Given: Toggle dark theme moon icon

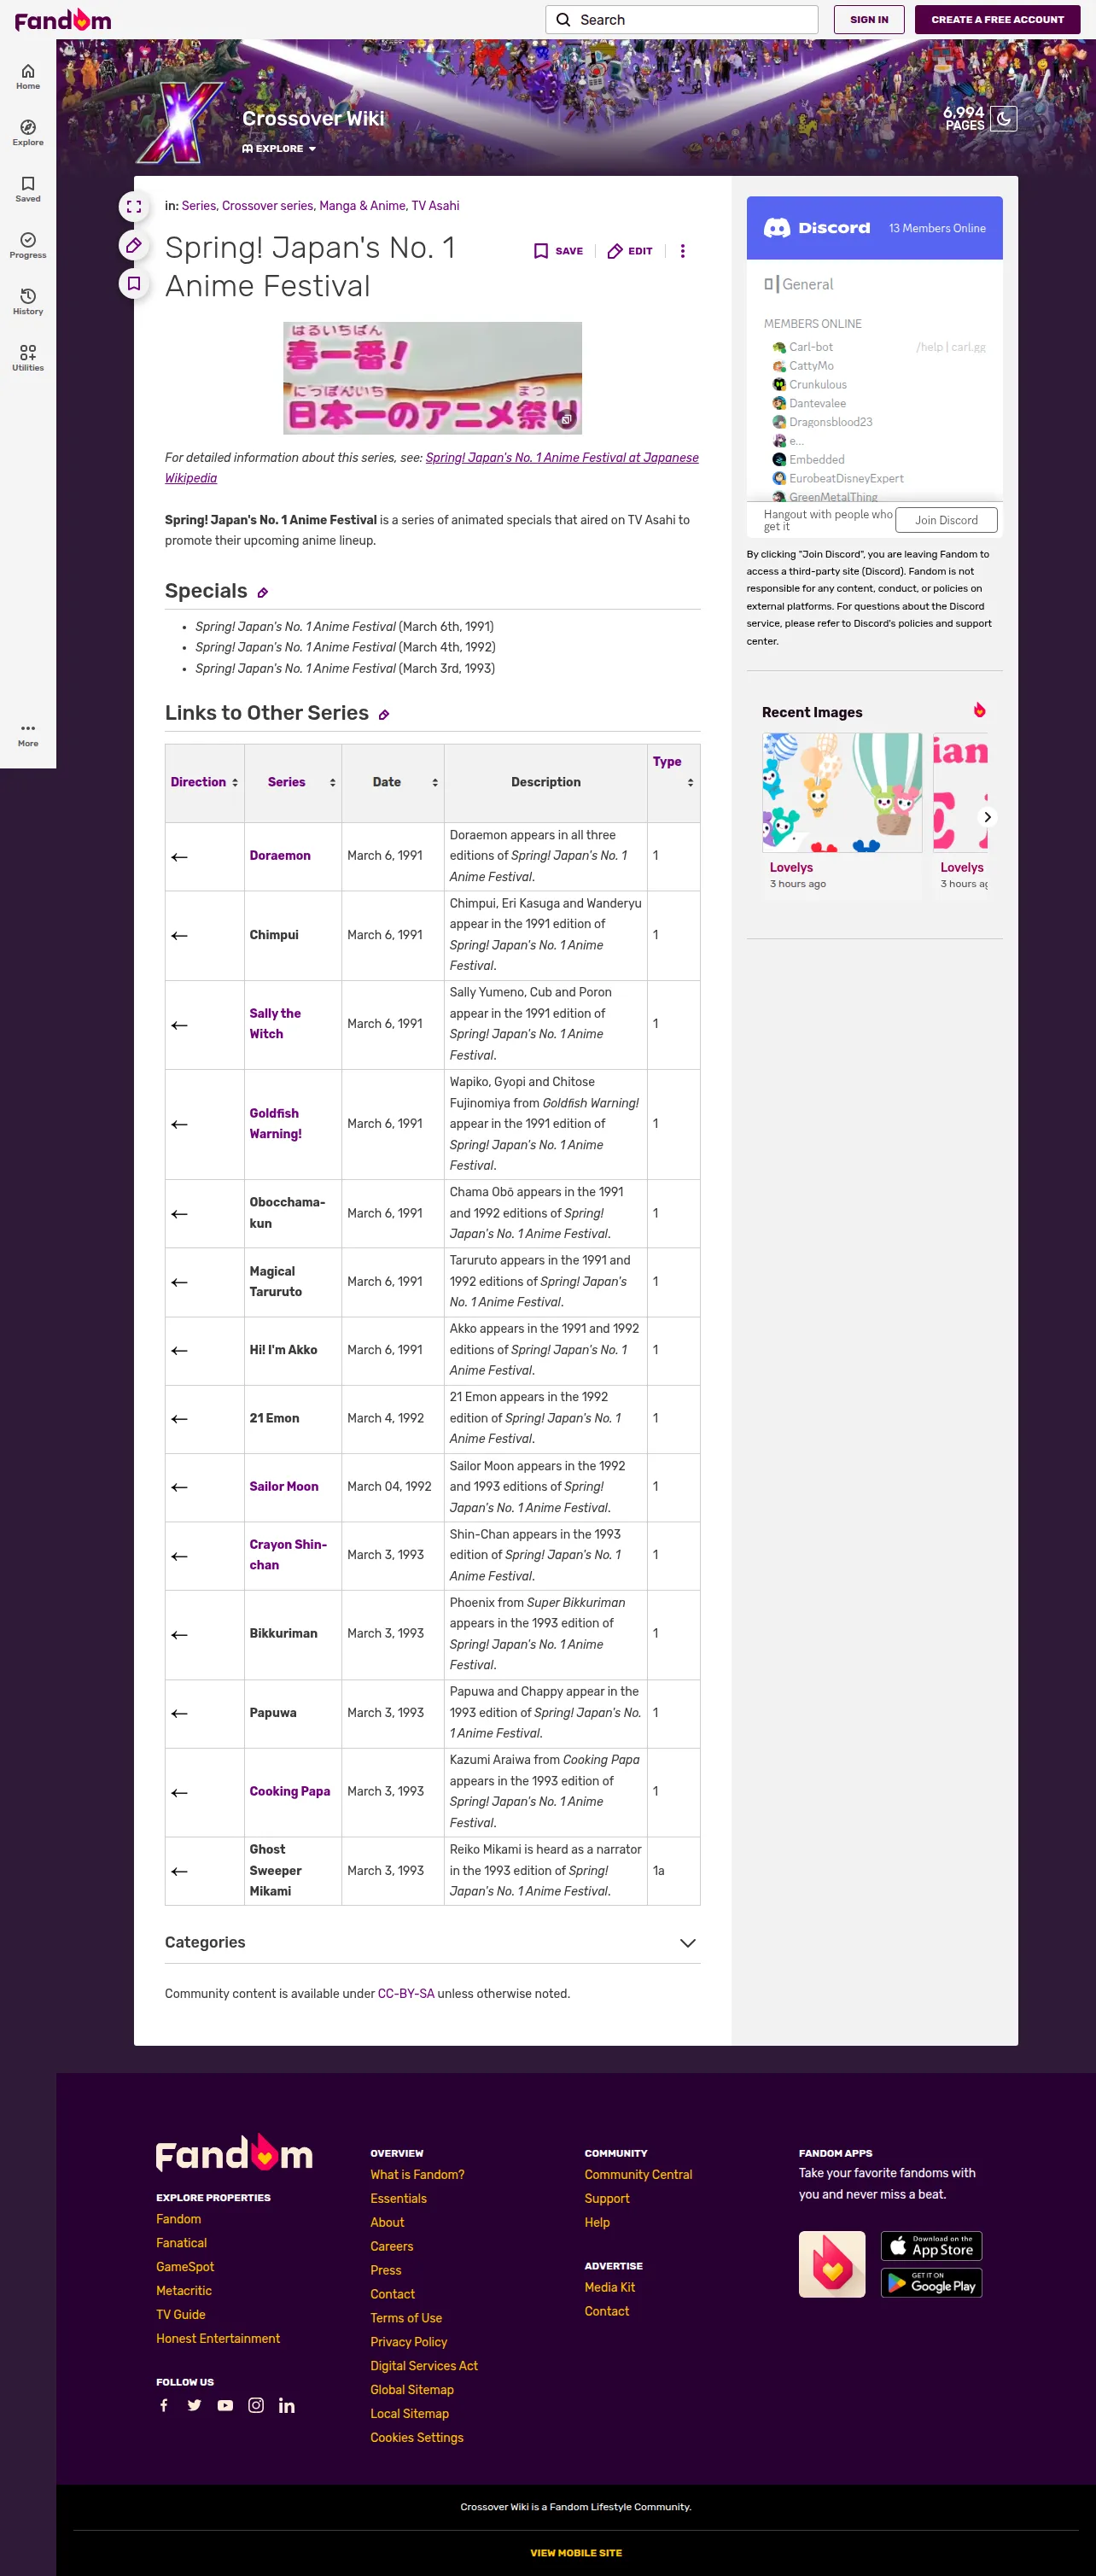Looking at the screenshot, I should 1004,119.
